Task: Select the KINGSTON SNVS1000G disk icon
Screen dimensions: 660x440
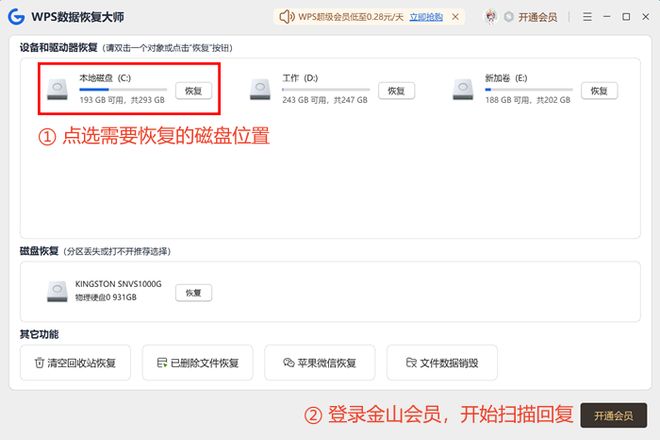Action: tap(57, 291)
